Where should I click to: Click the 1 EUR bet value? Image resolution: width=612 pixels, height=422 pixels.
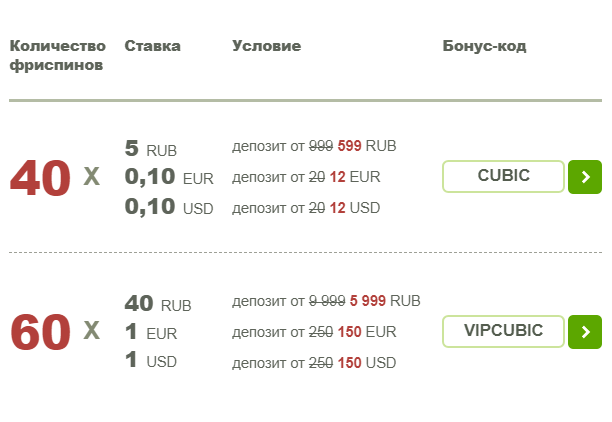(151, 332)
